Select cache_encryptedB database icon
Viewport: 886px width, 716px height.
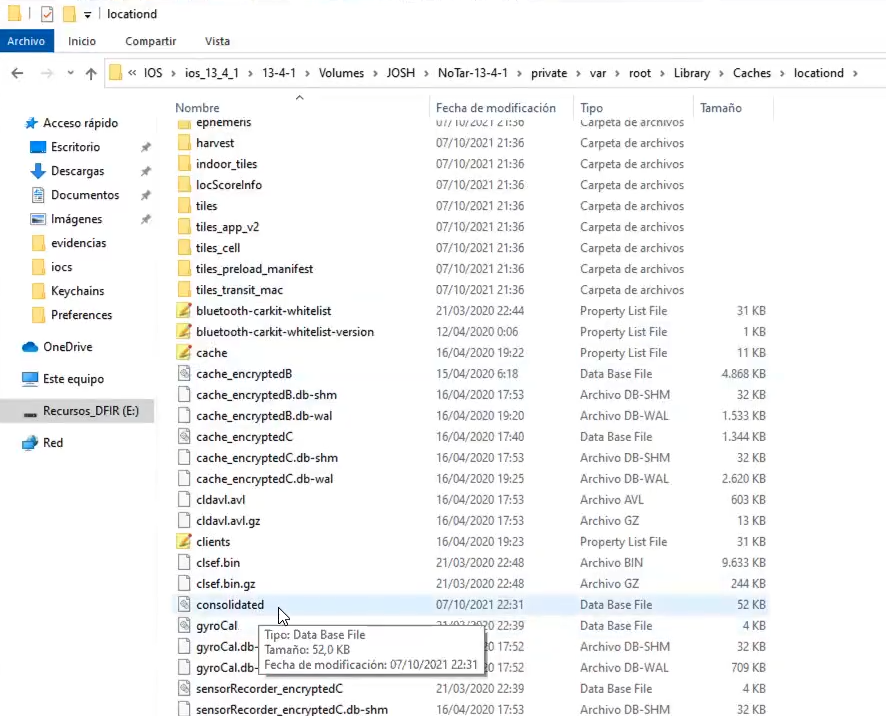184,374
